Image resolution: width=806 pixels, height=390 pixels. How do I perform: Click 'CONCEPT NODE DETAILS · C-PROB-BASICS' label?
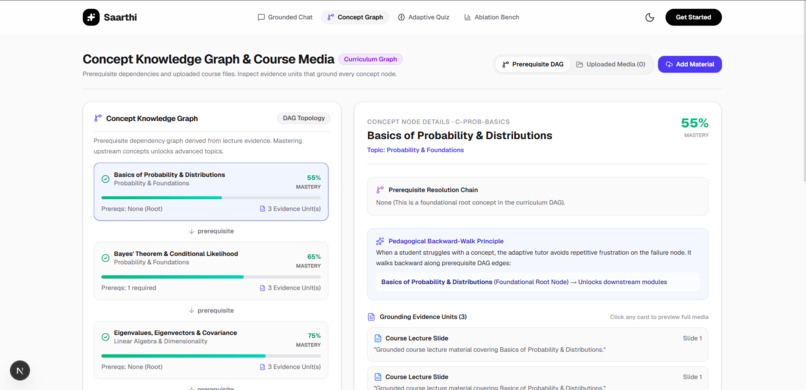click(x=438, y=122)
